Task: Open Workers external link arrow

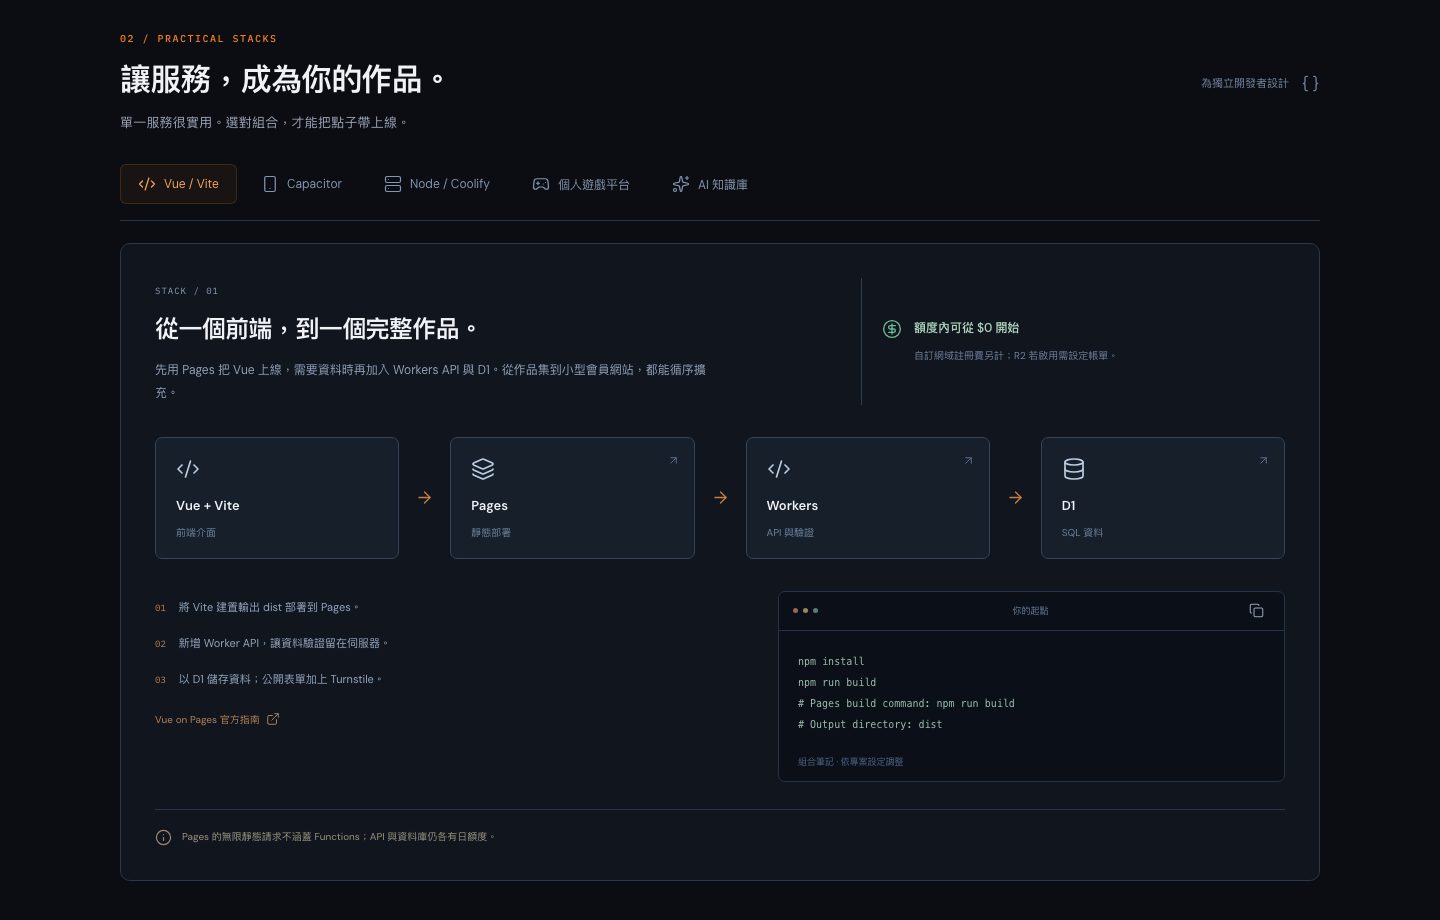Action: [968, 460]
